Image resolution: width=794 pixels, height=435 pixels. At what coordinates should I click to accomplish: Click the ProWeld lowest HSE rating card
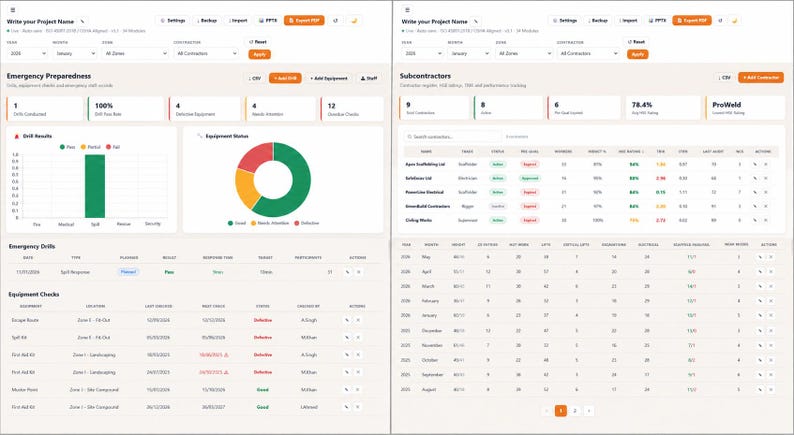(745, 108)
